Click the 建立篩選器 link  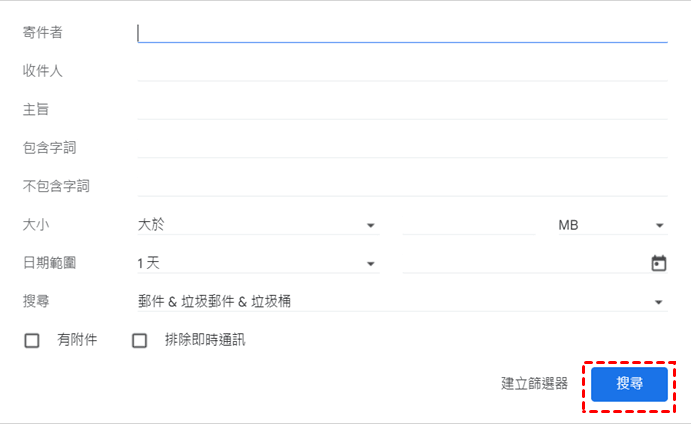534,383
